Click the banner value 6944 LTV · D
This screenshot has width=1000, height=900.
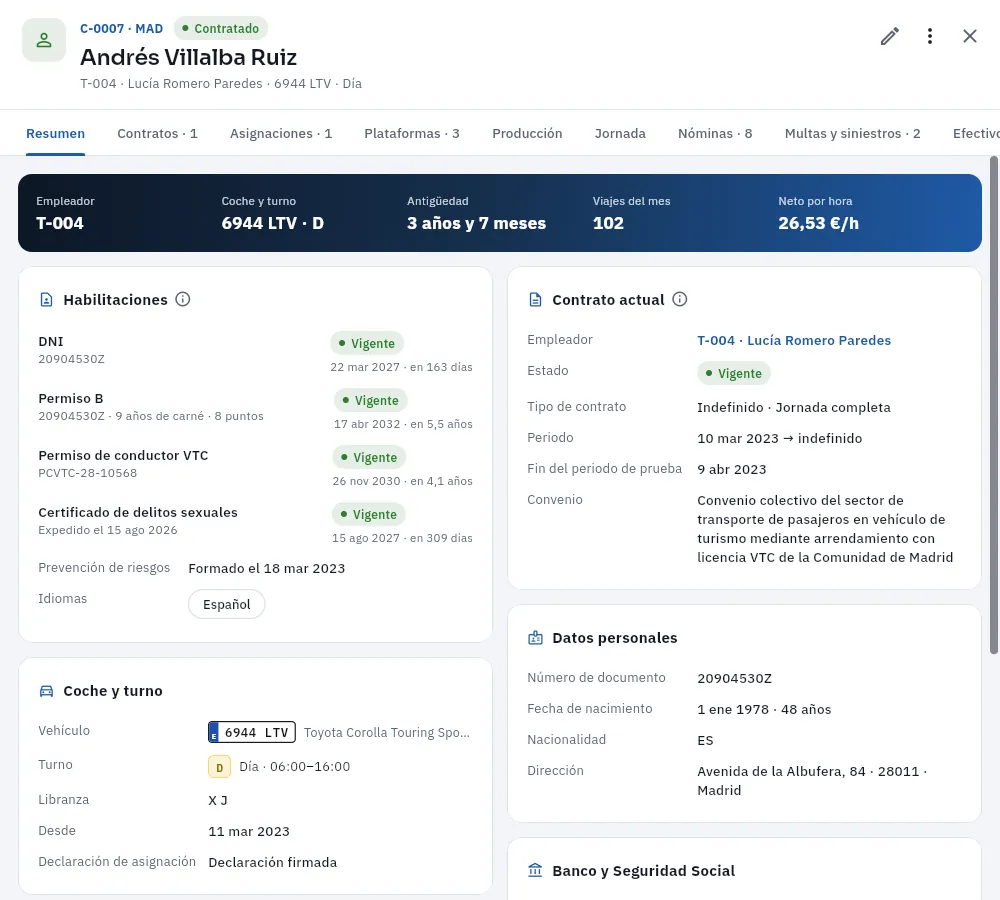coord(273,223)
